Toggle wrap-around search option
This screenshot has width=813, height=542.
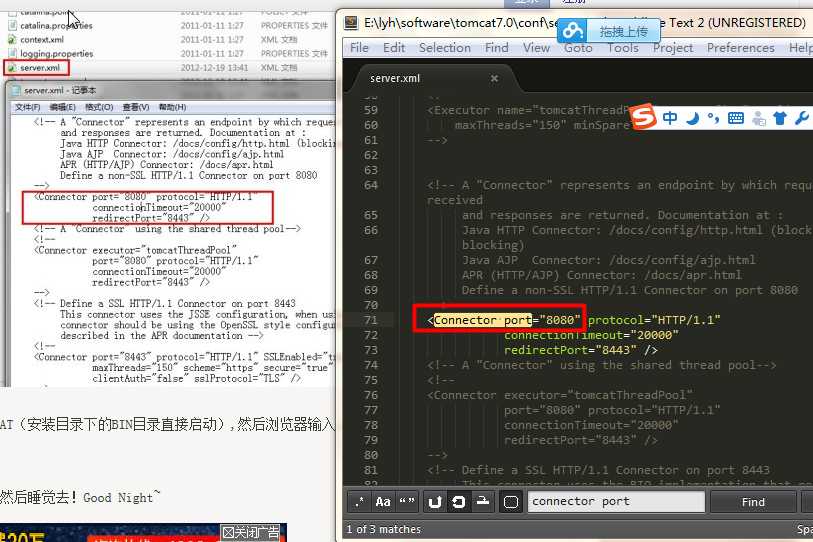(434, 502)
